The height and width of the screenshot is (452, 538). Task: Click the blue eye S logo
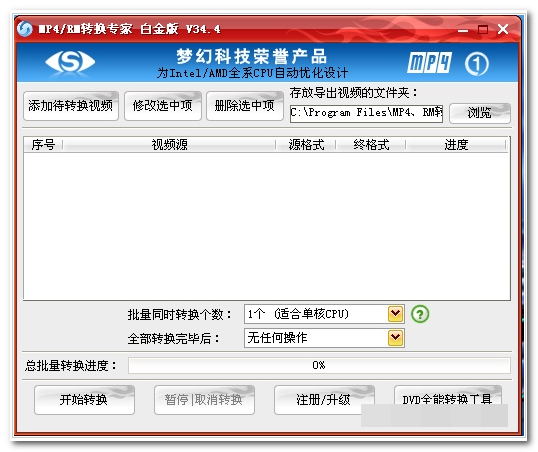point(70,61)
